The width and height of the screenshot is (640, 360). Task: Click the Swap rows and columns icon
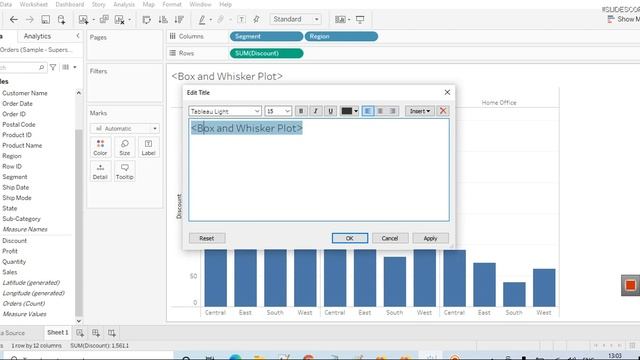[x=147, y=20]
